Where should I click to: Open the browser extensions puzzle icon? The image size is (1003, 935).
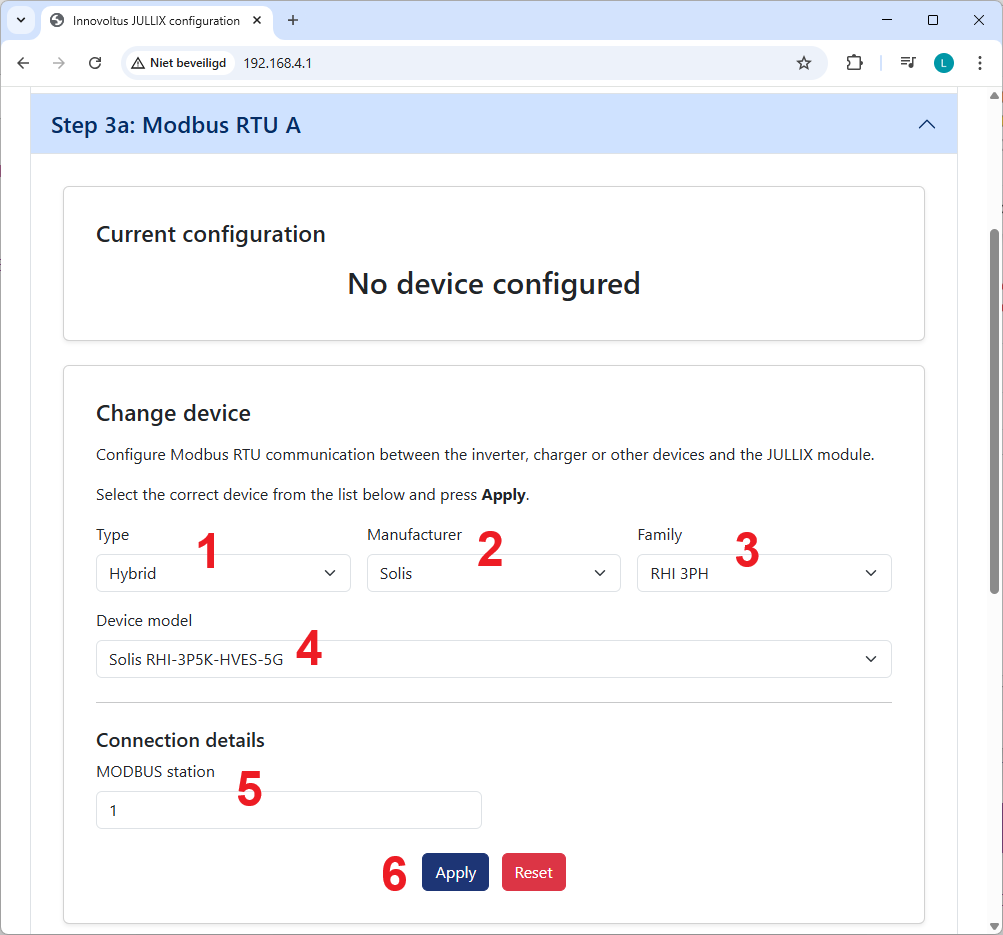click(x=854, y=63)
